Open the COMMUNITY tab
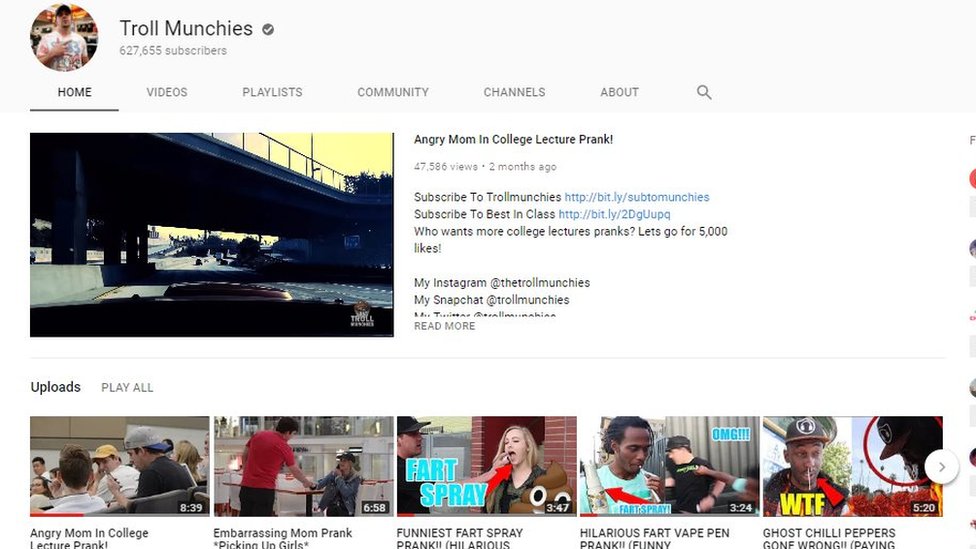Viewport: 976px width, 549px height. (x=393, y=92)
